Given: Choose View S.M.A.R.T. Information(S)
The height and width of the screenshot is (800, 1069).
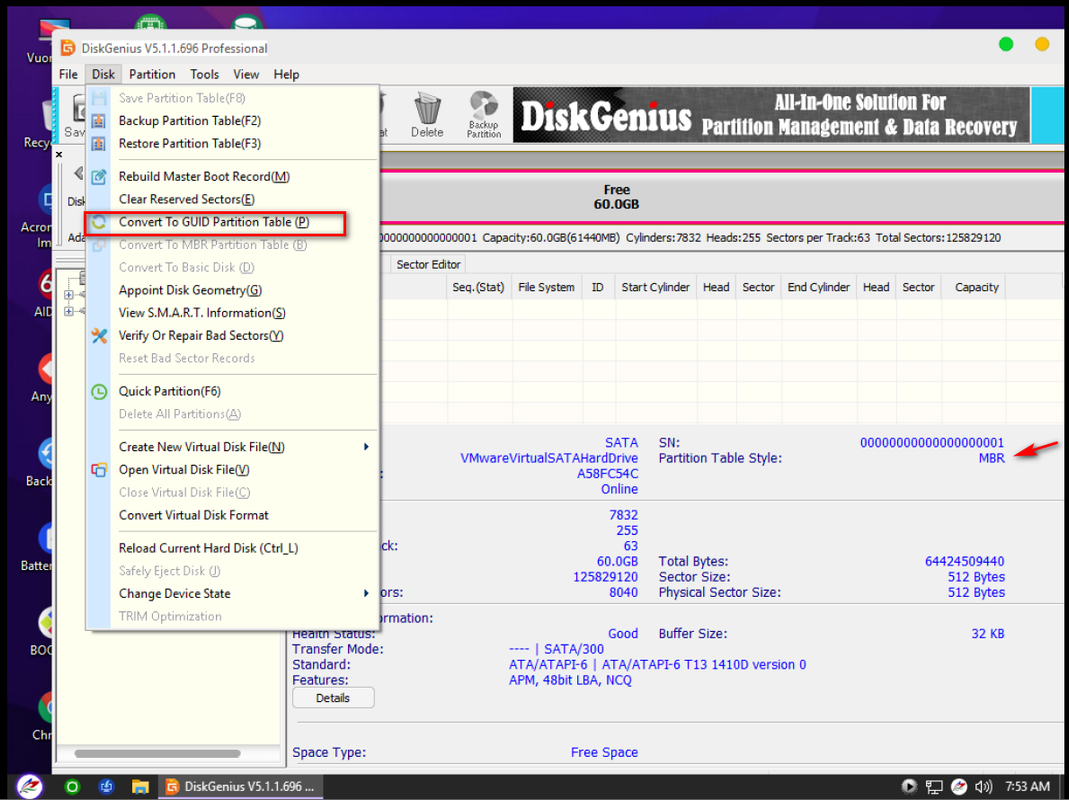Looking at the screenshot, I should coord(202,313).
